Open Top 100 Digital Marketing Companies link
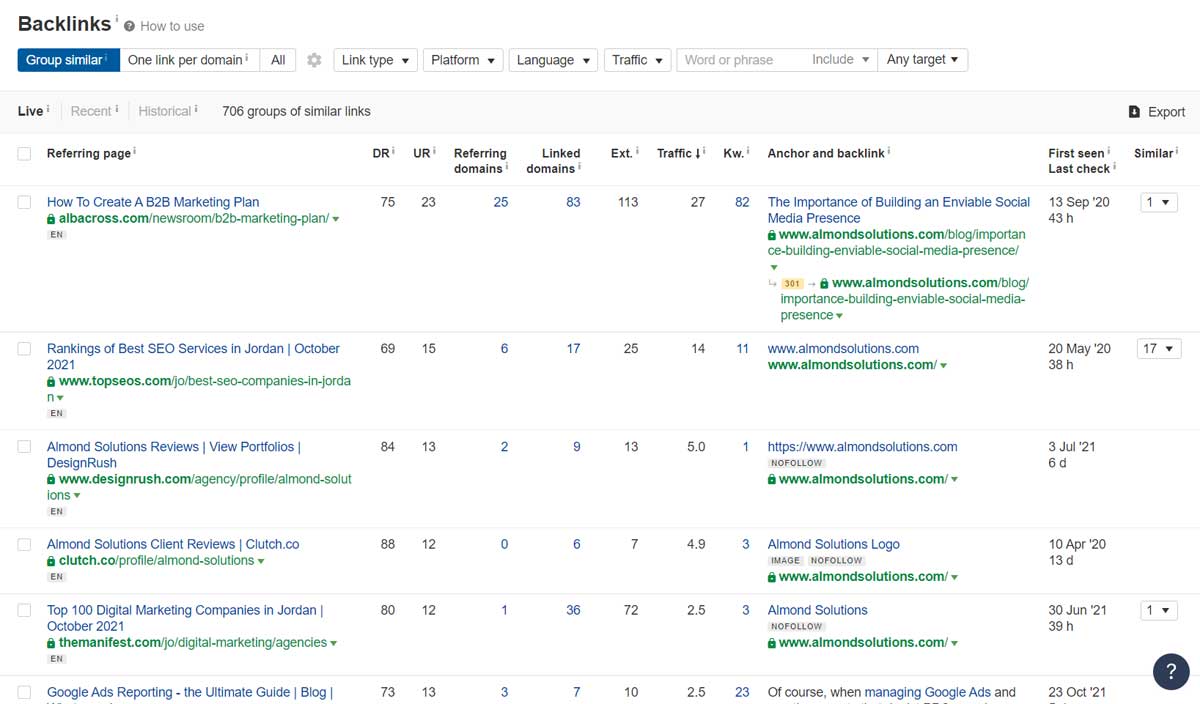This screenshot has height=704, width=1200. (x=185, y=618)
